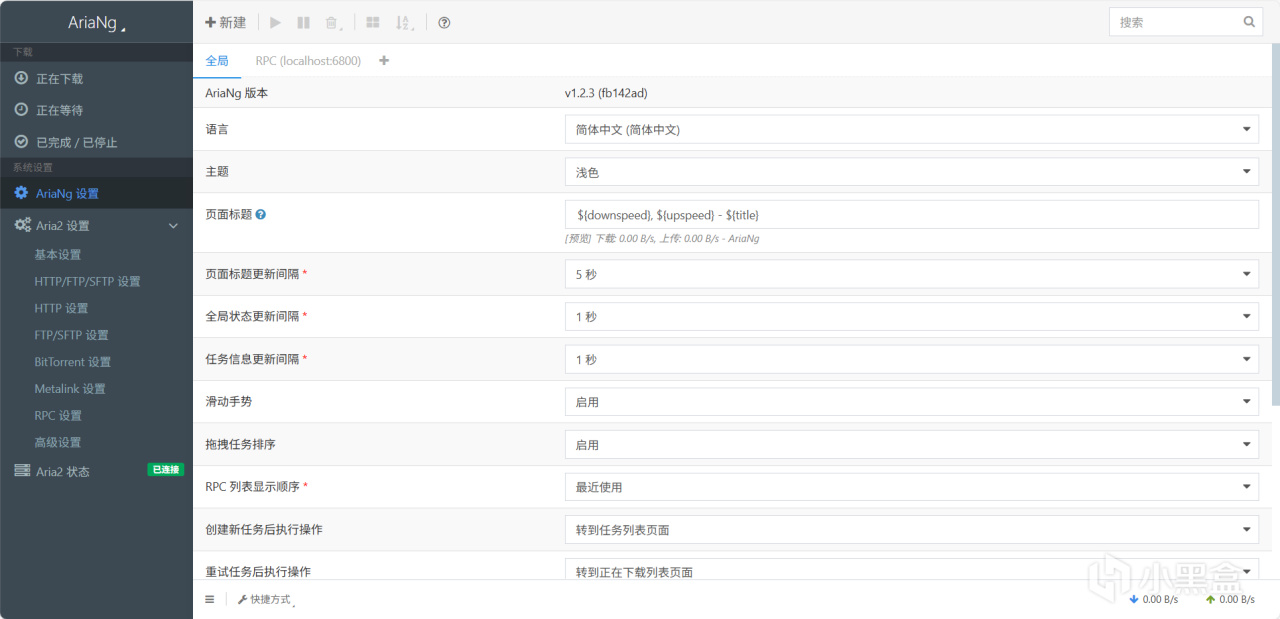Toggle sidebar with the hamburger icon
The image size is (1280, 619).
[210, 599]
